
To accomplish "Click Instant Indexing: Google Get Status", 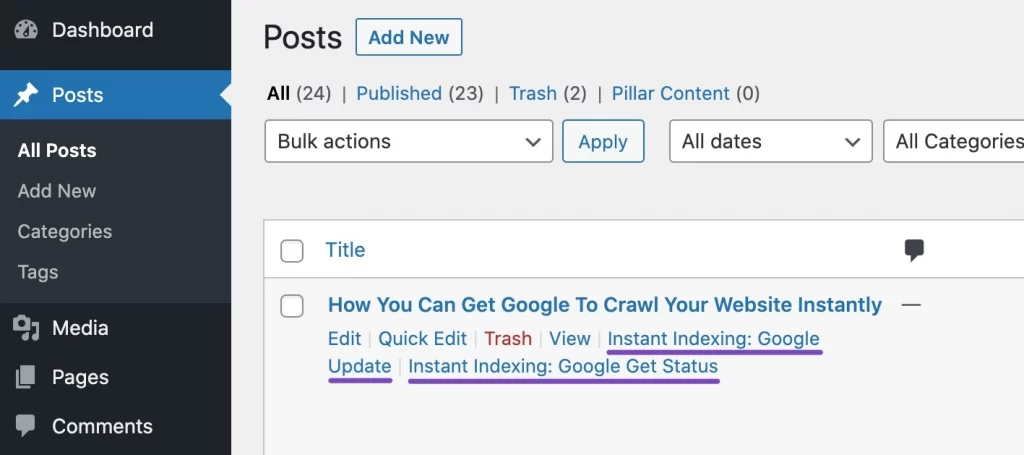I will (563, 366).
